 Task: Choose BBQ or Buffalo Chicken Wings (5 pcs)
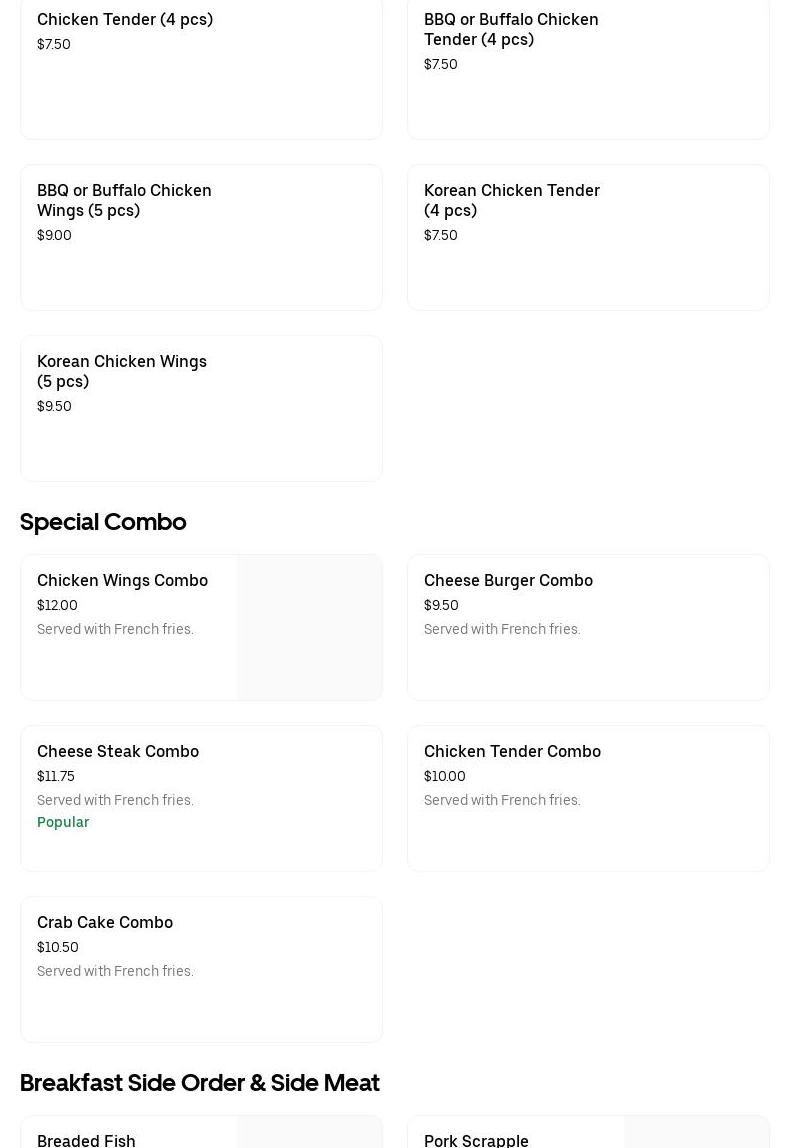(124, 200)
